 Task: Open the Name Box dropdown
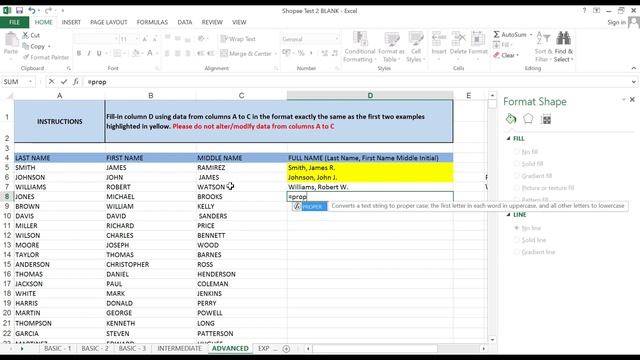[30, 82]
